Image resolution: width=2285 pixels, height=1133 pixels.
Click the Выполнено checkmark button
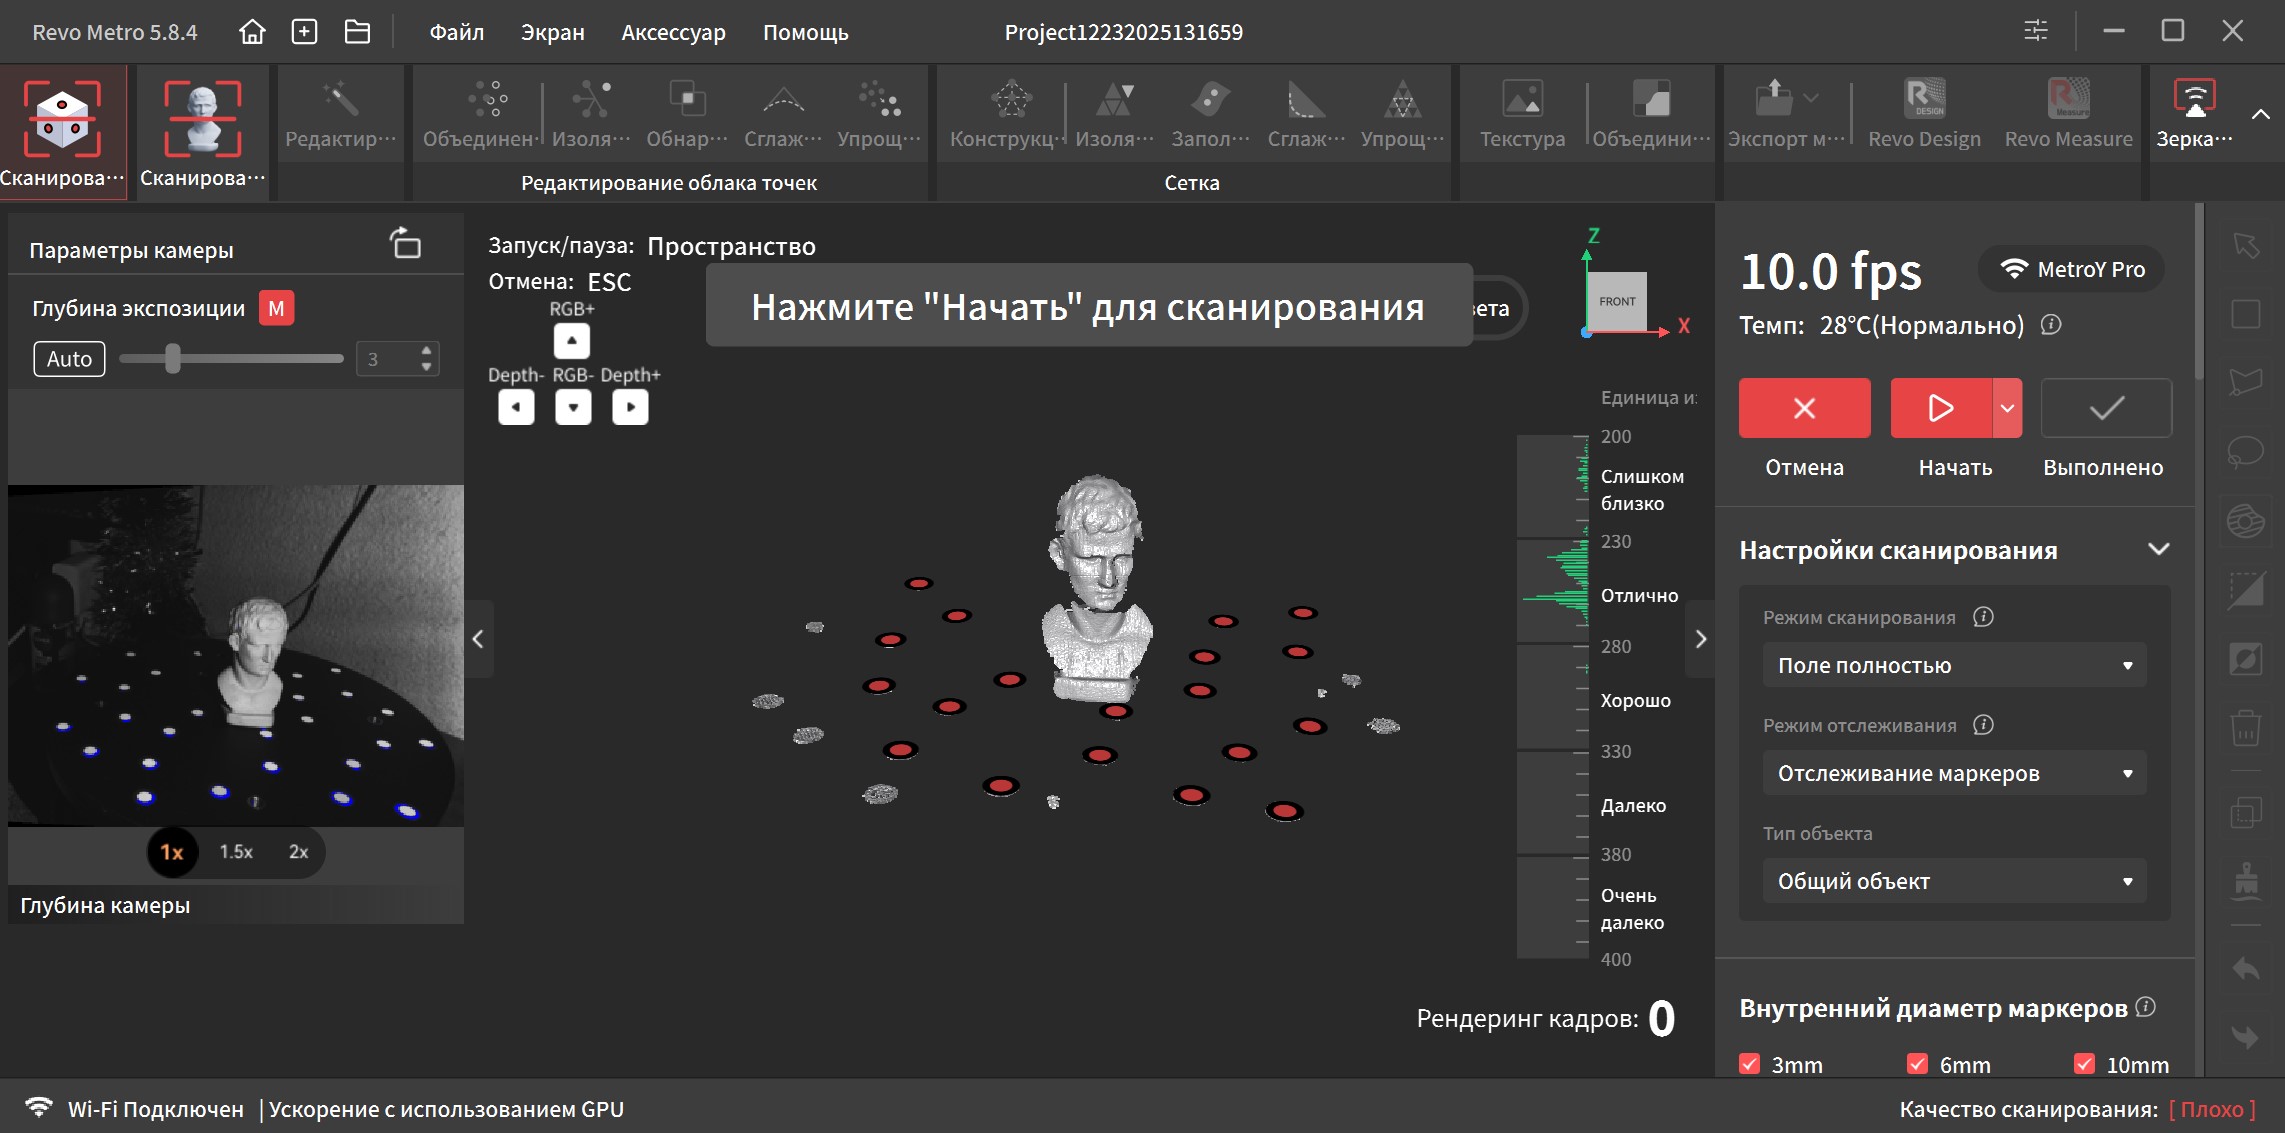[x=2106, y=408]
